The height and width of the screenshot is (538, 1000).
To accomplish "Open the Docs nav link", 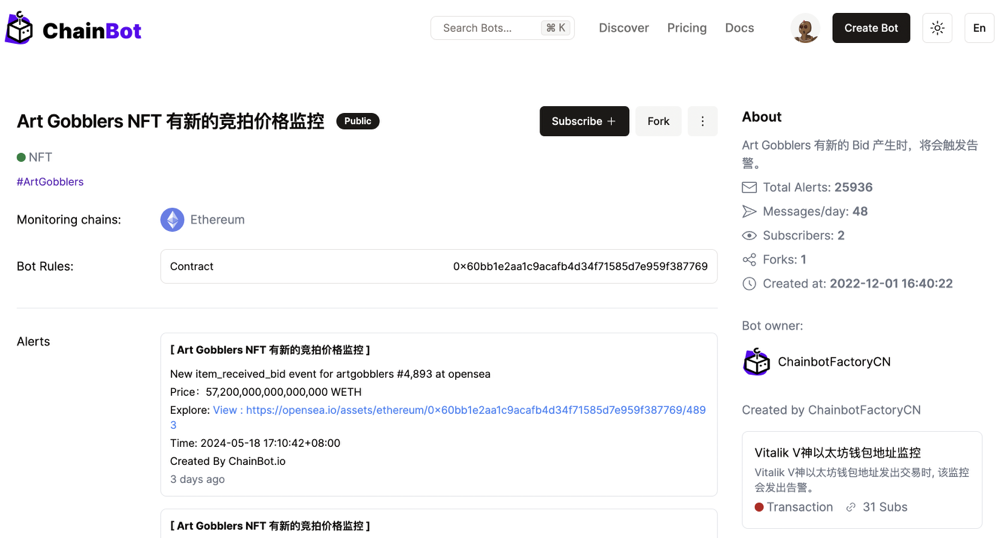I will click(x=739, y=28).
